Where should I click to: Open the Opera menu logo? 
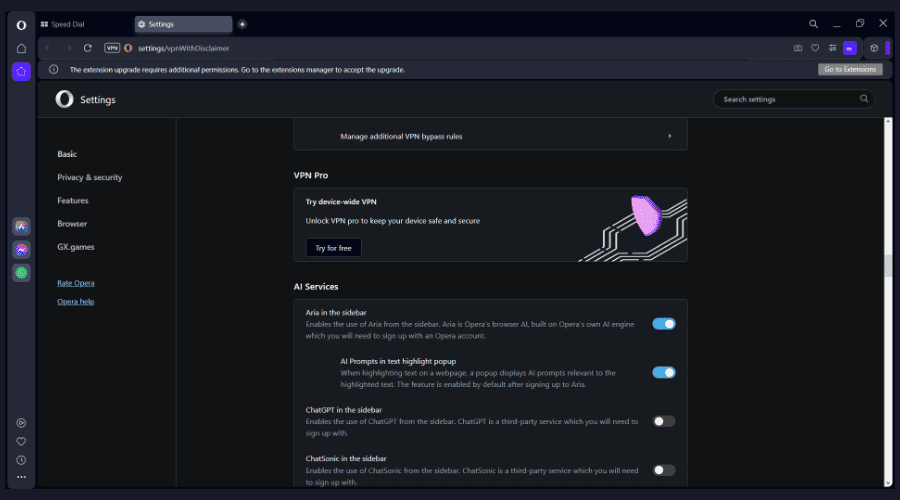[21, 25]
